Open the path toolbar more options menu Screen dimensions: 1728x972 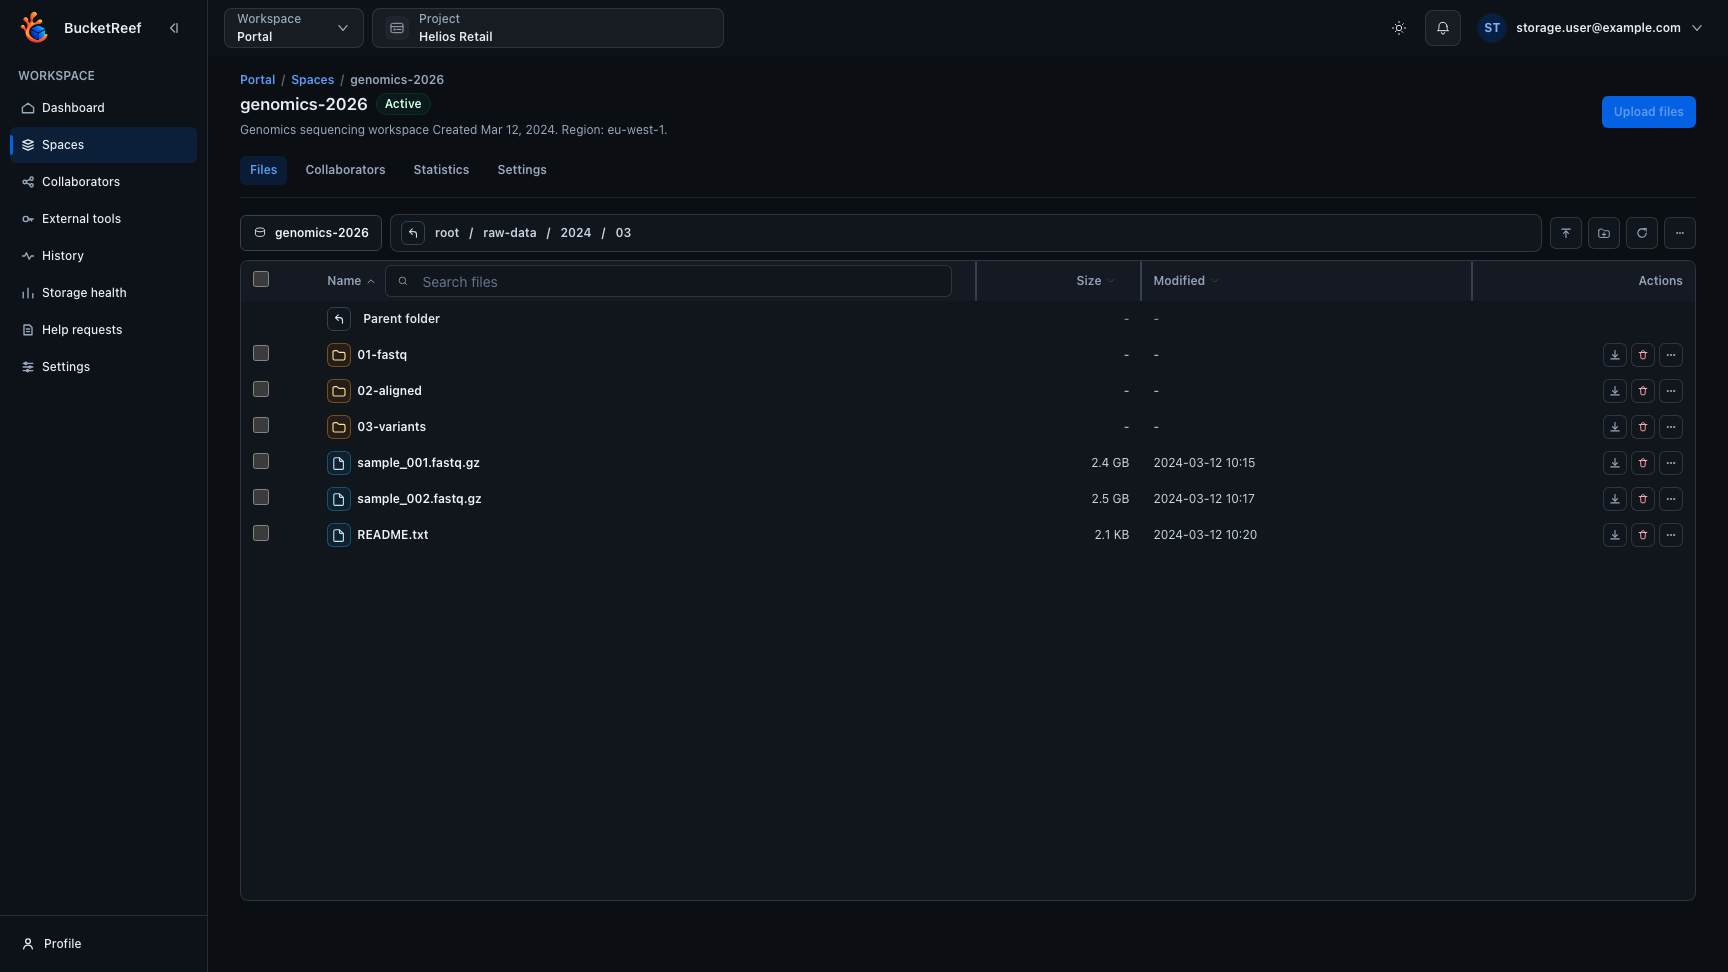click(x=1680, y=233)
